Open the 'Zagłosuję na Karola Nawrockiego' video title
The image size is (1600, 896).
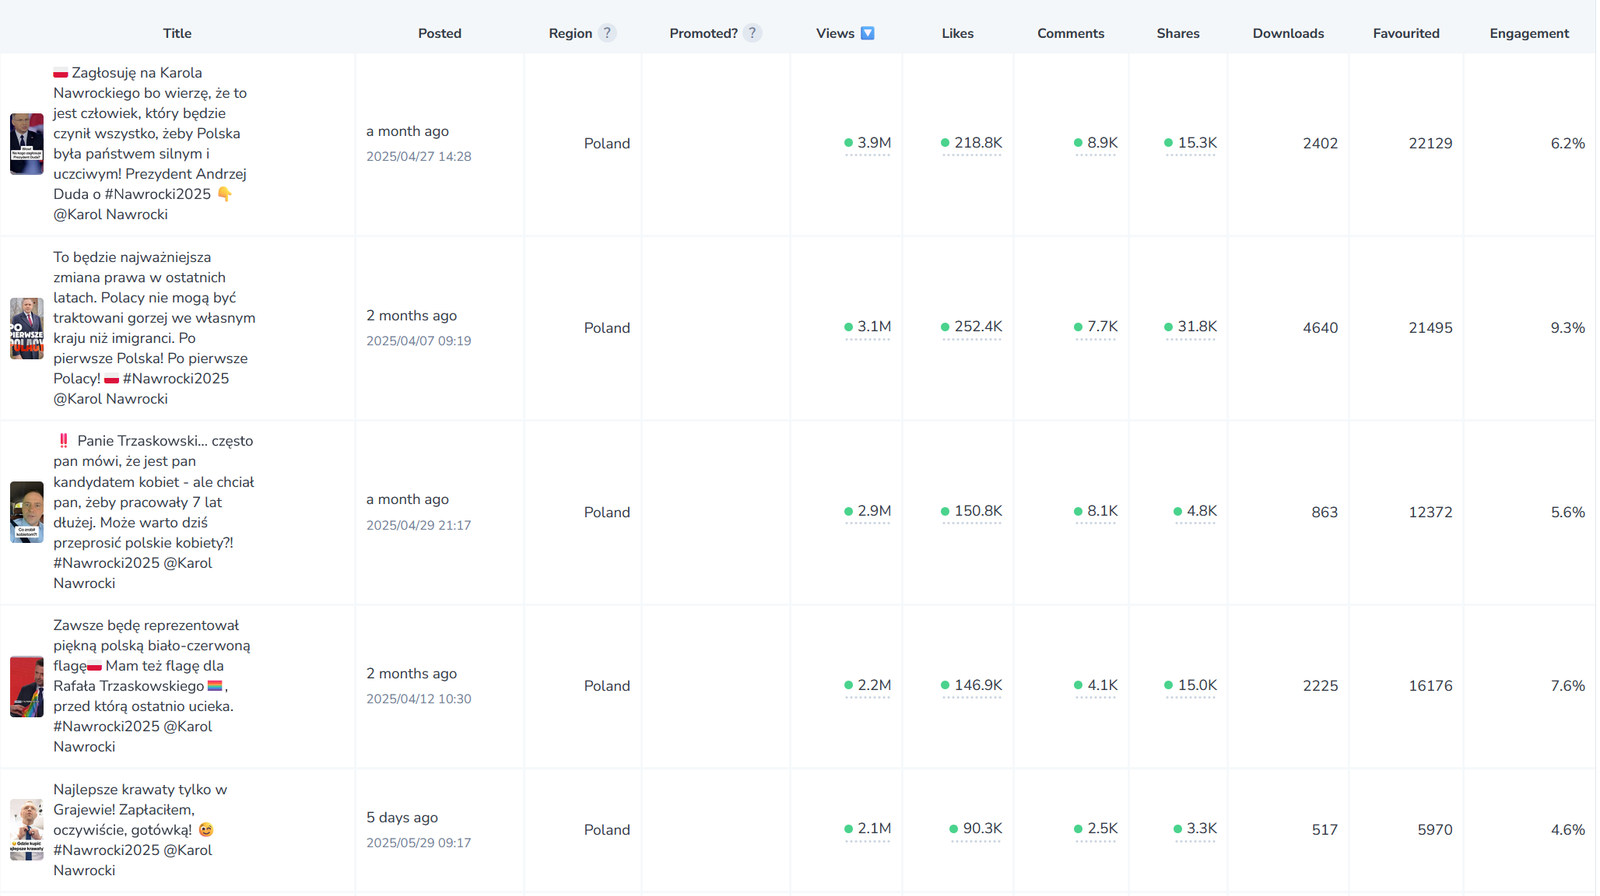(150, 143)
